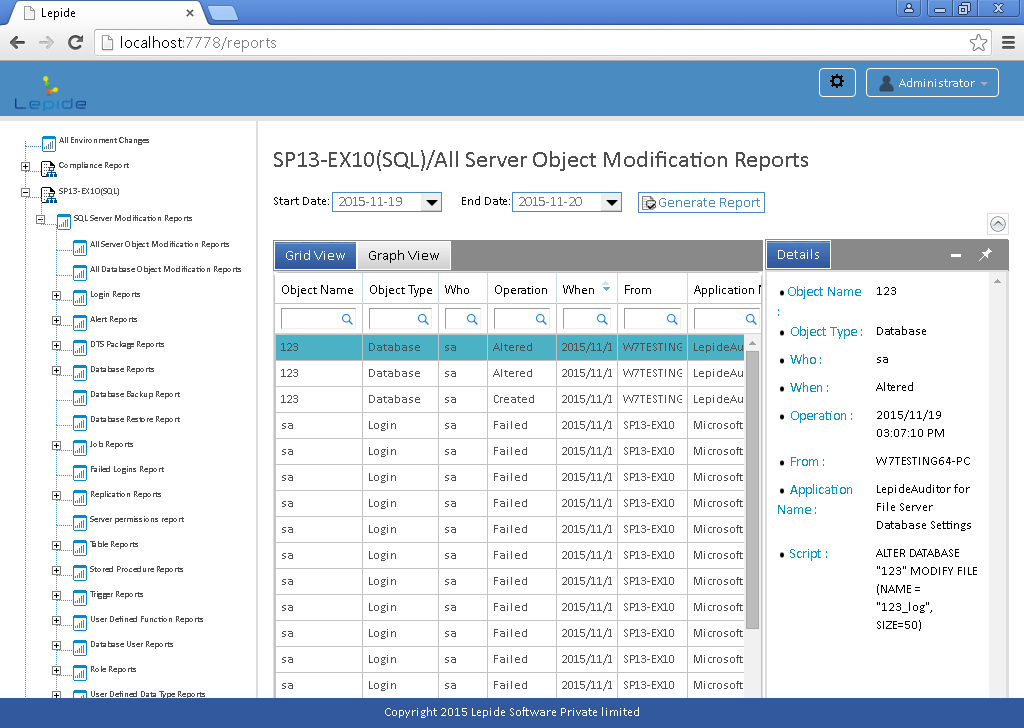The height and width of the screenshot is (728, 1024).
Task: Expand the Table Reports node
Action: (56, 545)
